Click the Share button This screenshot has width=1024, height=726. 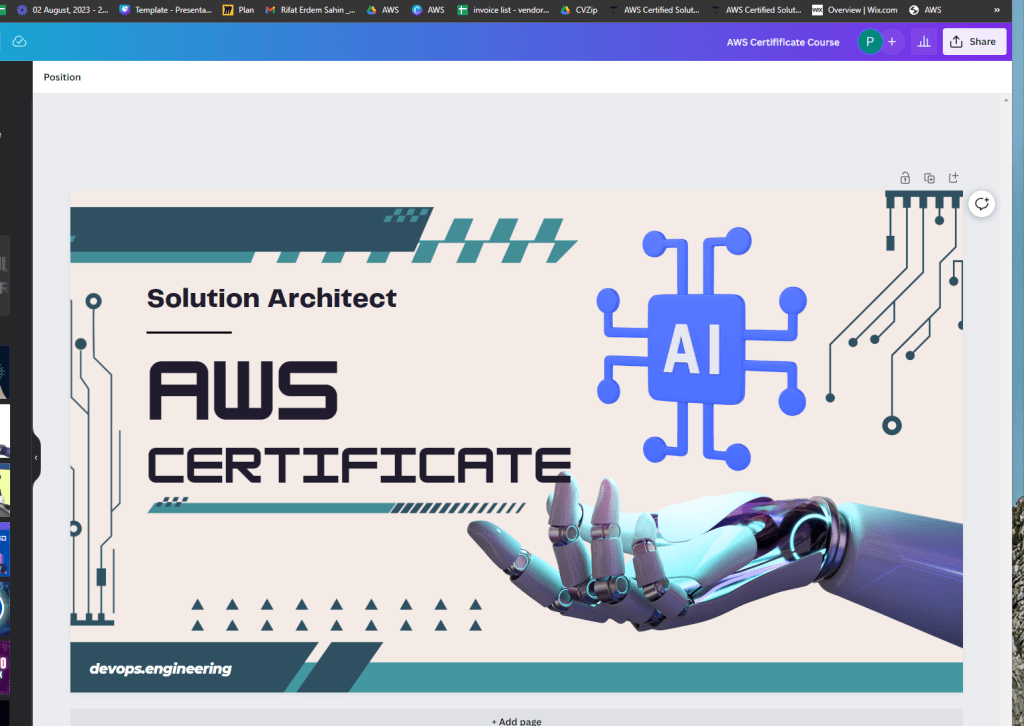click(974, 42)
